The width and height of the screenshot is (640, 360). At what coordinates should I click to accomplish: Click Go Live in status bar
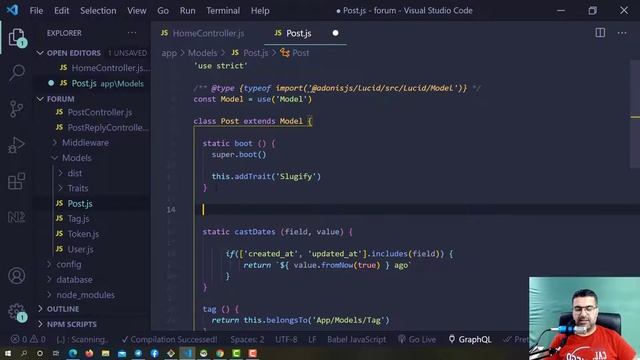[x=416, y=339]
